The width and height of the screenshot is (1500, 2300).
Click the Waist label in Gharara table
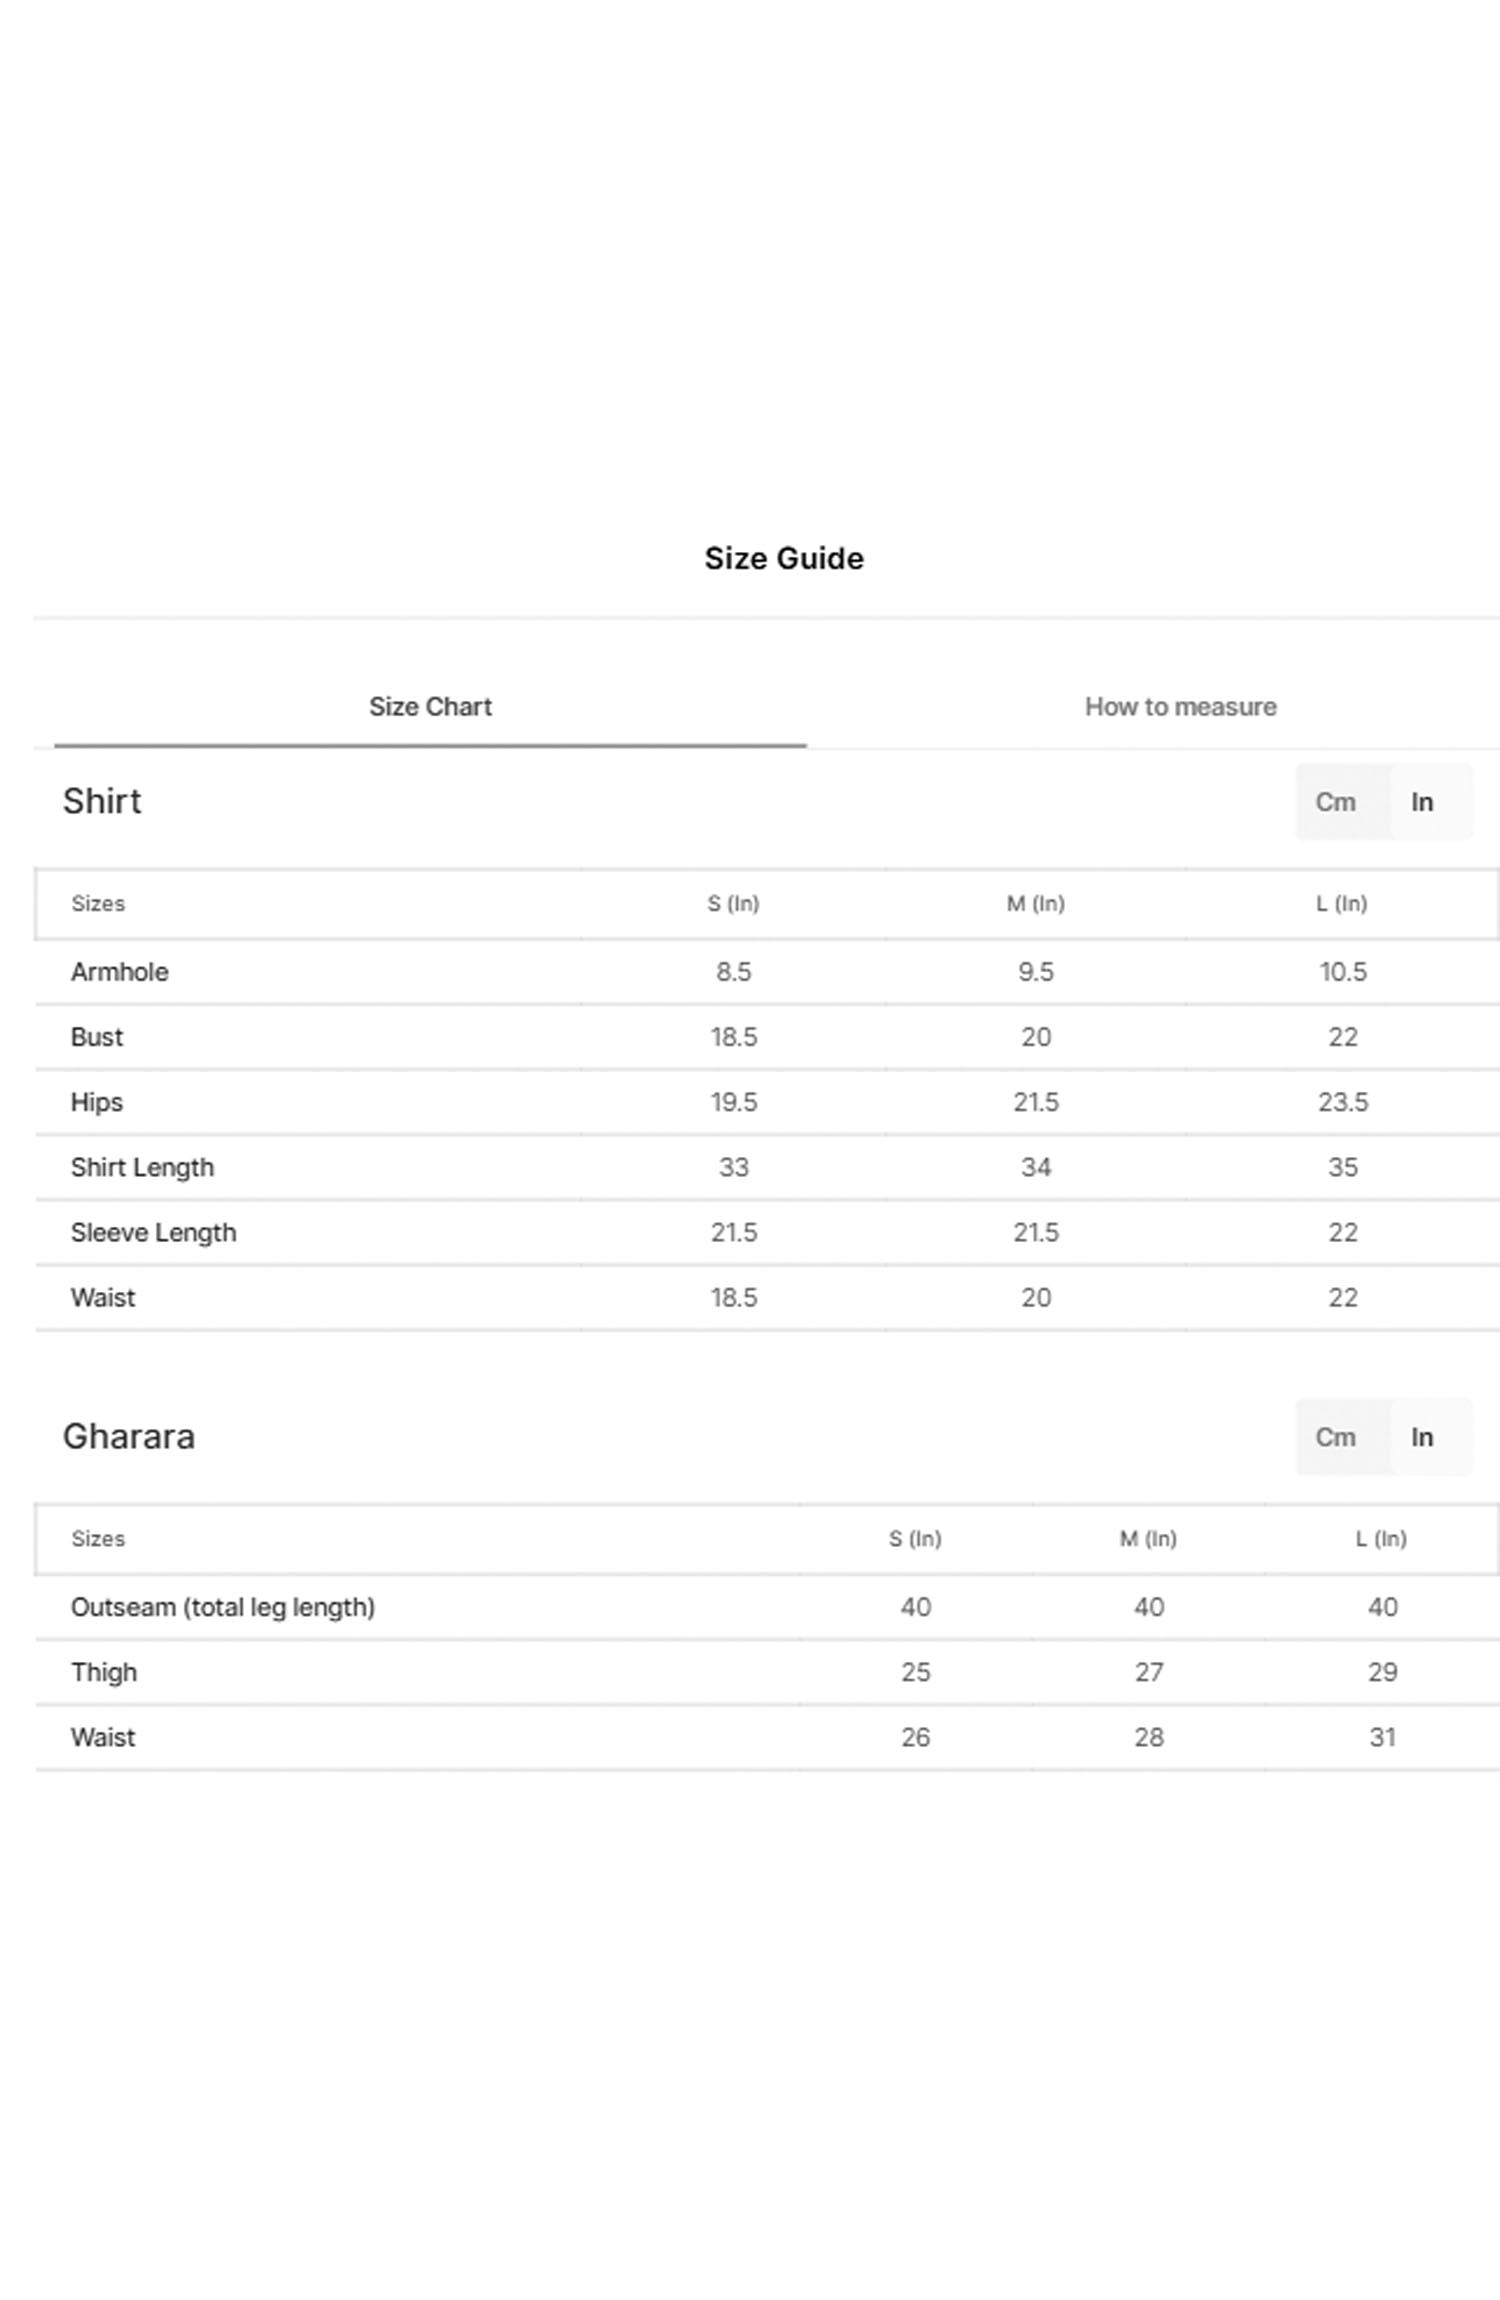click(x=103, y=1737)
